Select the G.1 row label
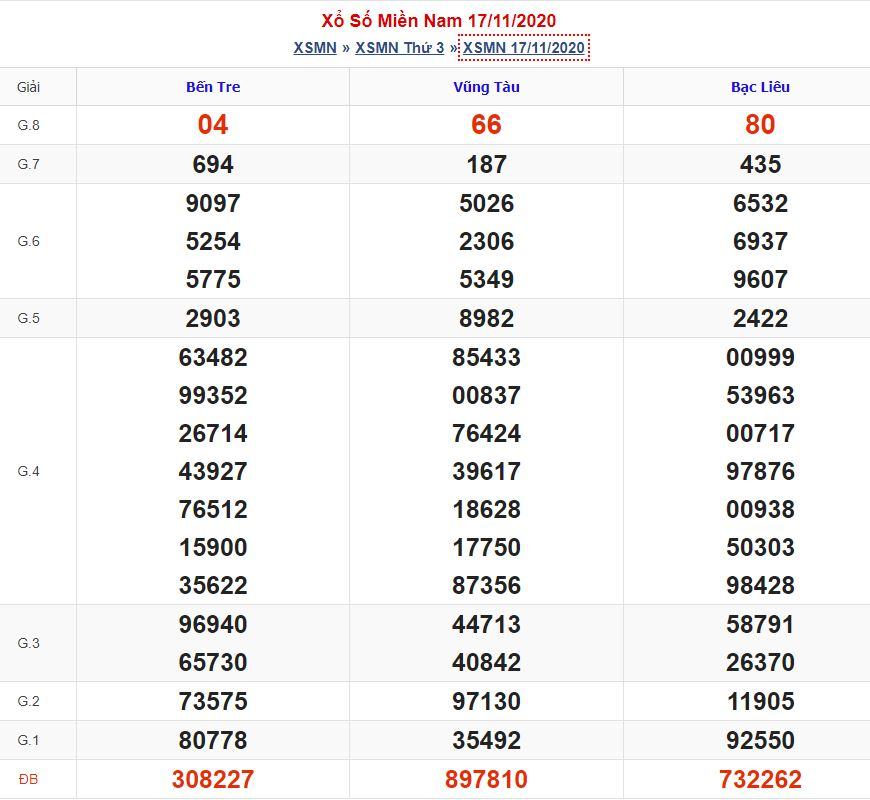 pos(28,741)
